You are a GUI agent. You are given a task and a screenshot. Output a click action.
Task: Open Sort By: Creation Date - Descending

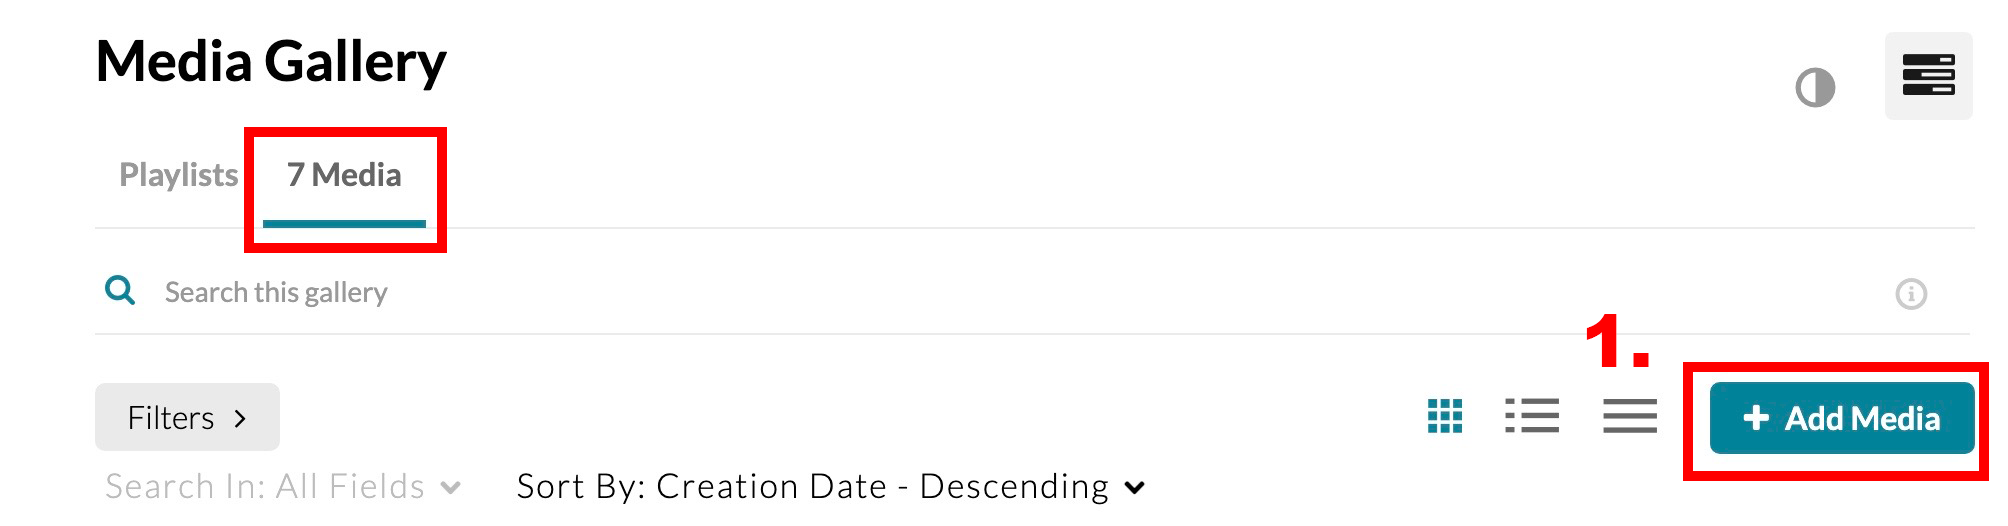pyautogui.click(x=812, y=487)
